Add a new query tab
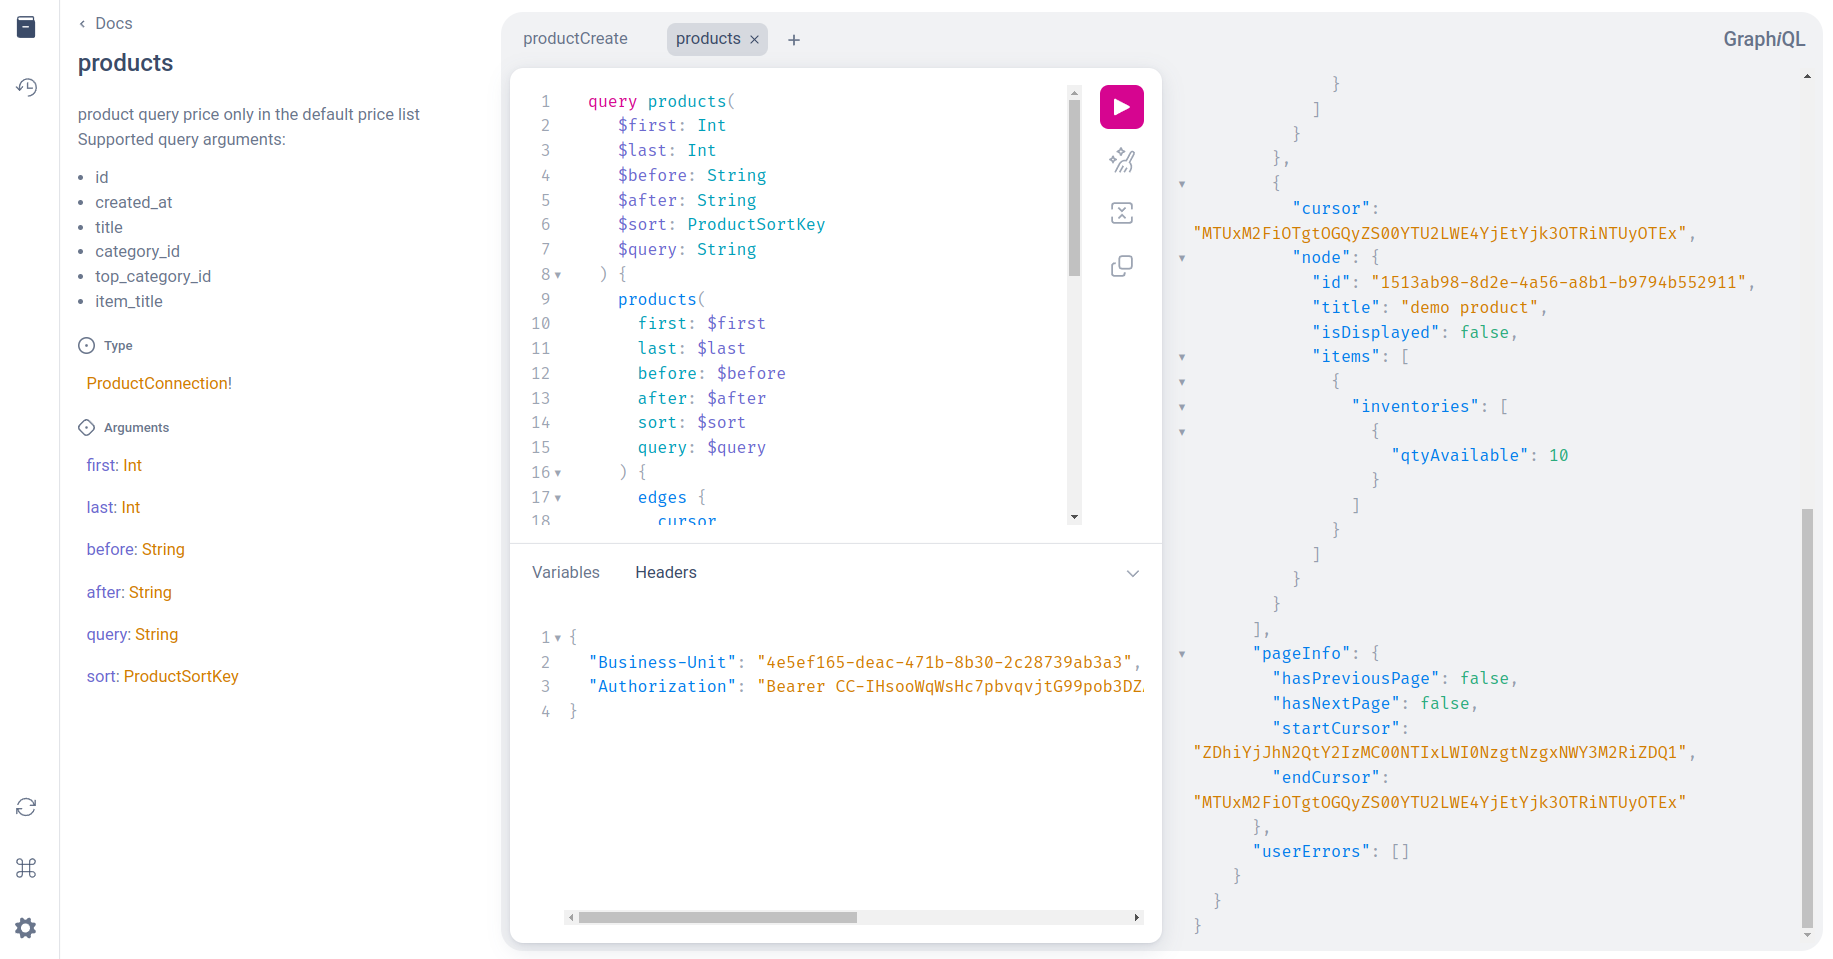Screen dimensions: 1833x959 pos(794,40)
